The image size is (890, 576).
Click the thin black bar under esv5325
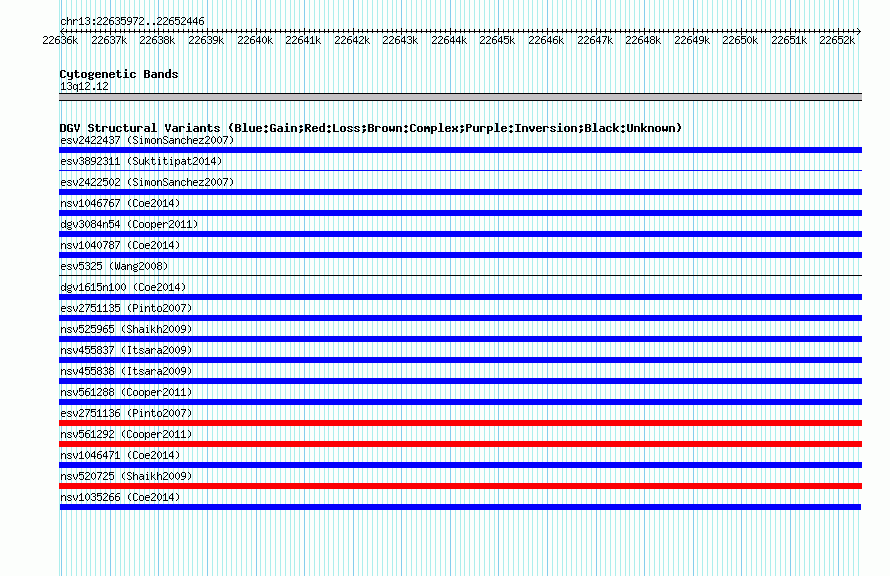pos(460,275)
